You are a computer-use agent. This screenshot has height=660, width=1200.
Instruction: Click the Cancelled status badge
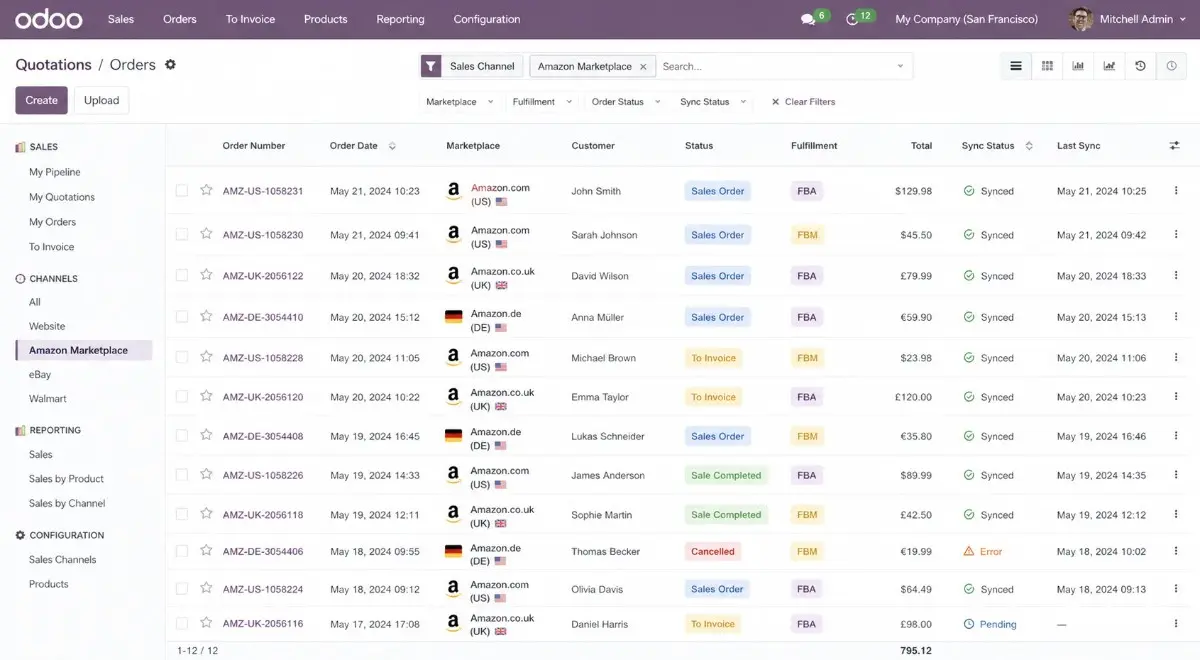[713, 551]
